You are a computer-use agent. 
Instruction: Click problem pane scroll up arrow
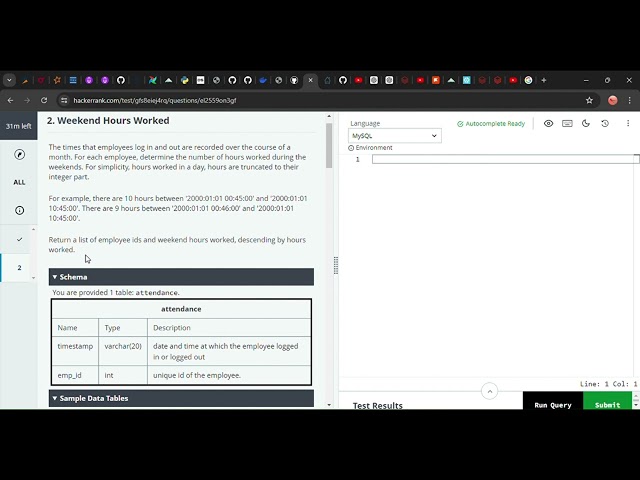pos(329,117)
